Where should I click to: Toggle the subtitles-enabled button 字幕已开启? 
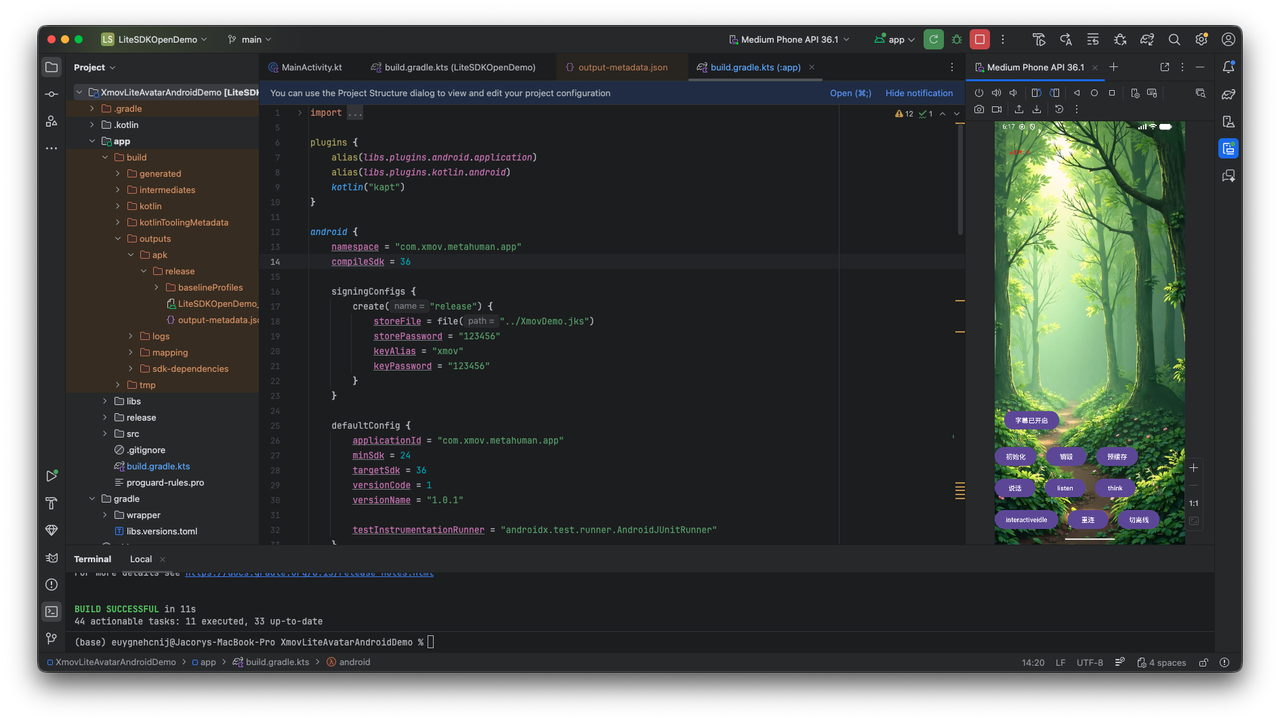1031,420
